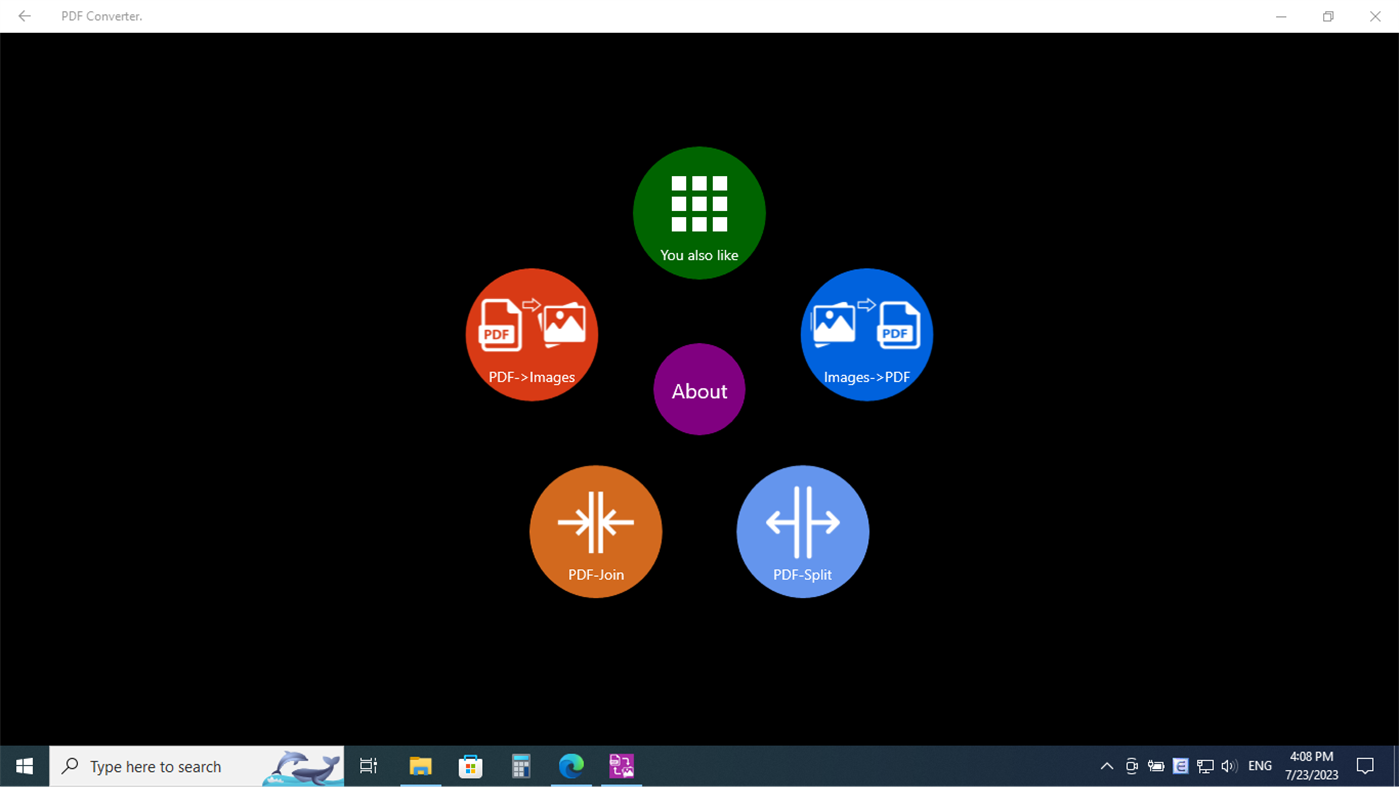
Task: Open the Images->PDF conversion tool
Action: pyautogui.click(x=866, y=334)
